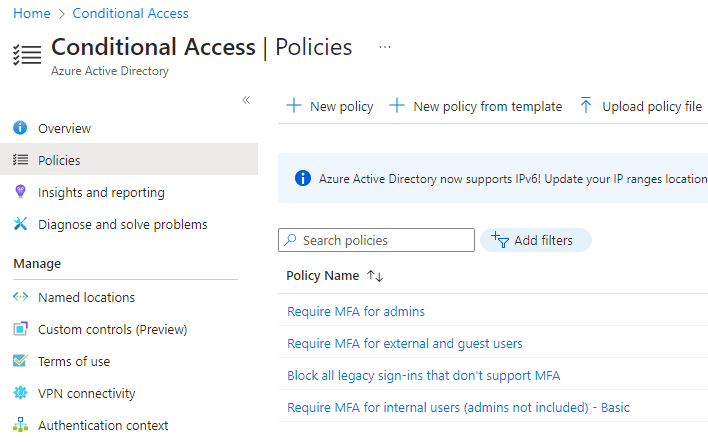Click the Home breadcrumb link
Viewport: 708px width, 442px height.
click(32, 14)
